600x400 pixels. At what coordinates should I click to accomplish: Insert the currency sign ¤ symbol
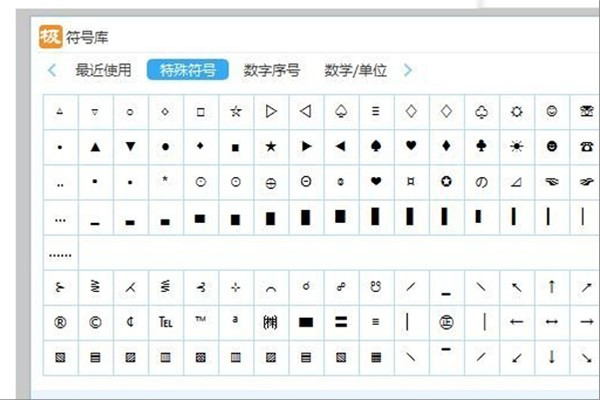point(411,182)
